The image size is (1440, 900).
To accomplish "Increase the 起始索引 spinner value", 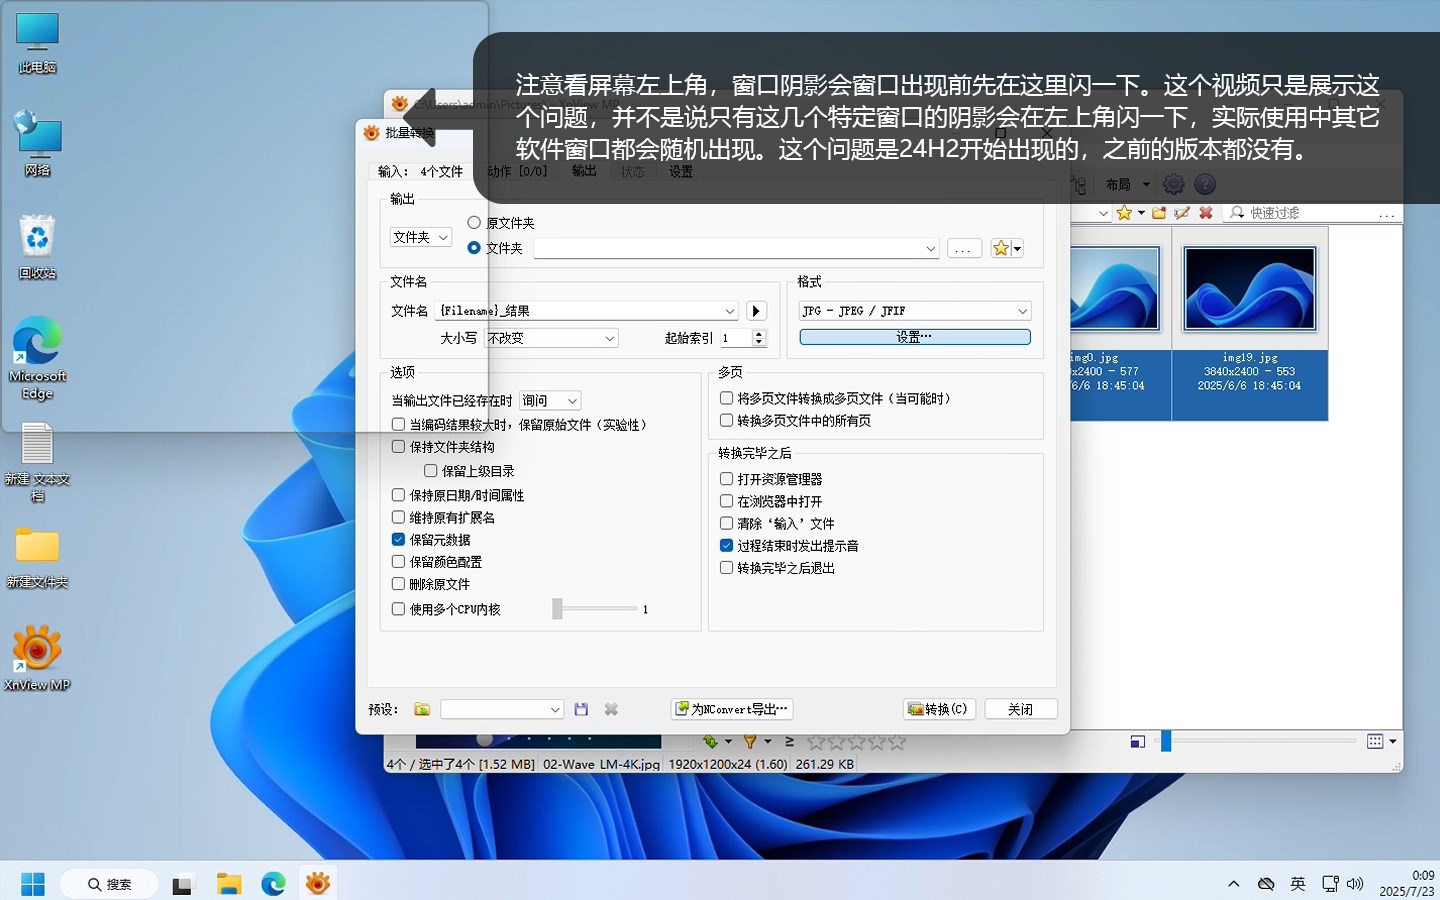I will pyautogui.click(x=759, y=333).
